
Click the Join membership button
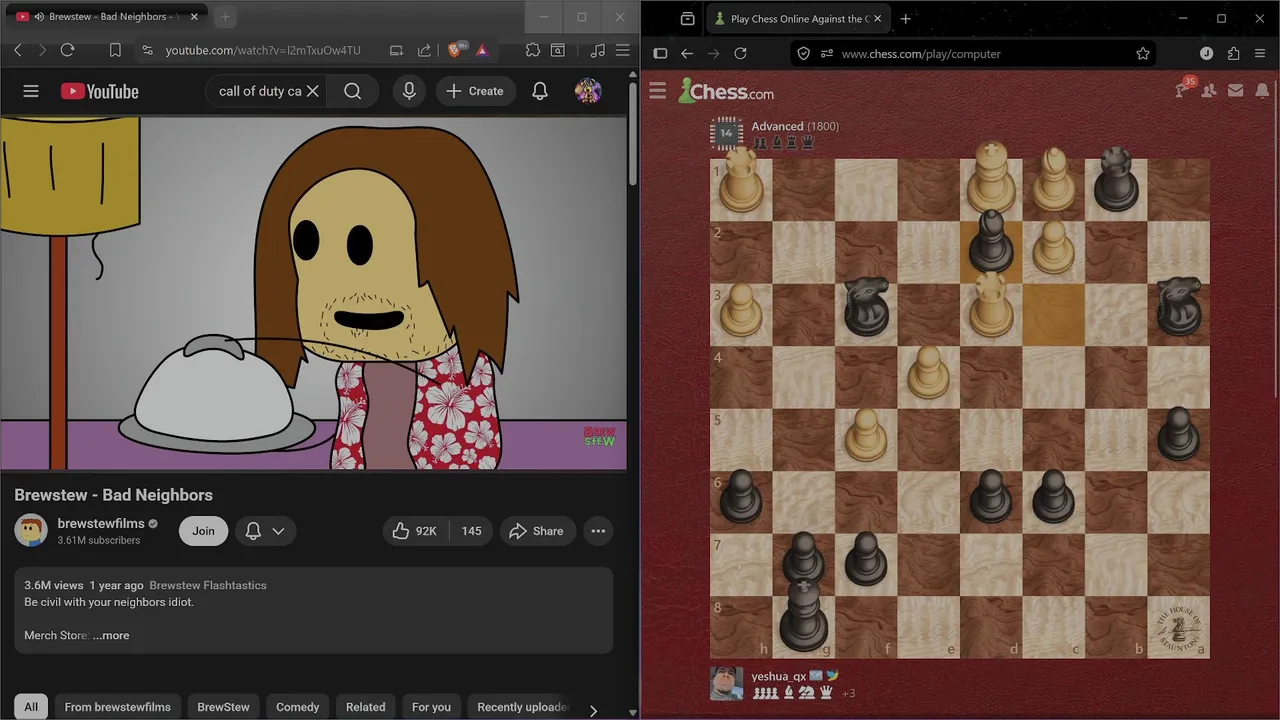click(x=203, y=531)
